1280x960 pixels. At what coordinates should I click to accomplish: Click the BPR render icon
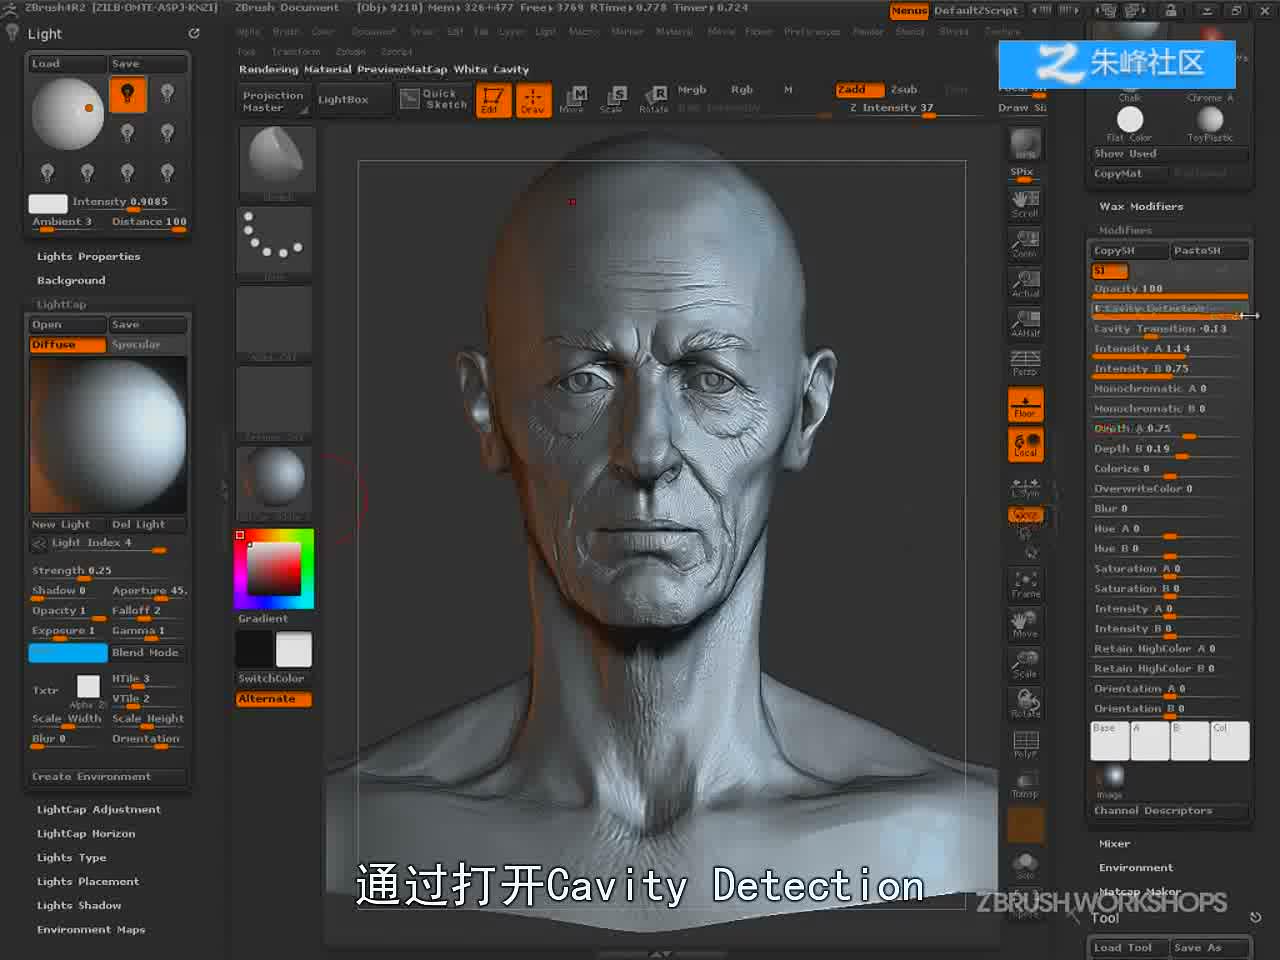click(1025, 144)
